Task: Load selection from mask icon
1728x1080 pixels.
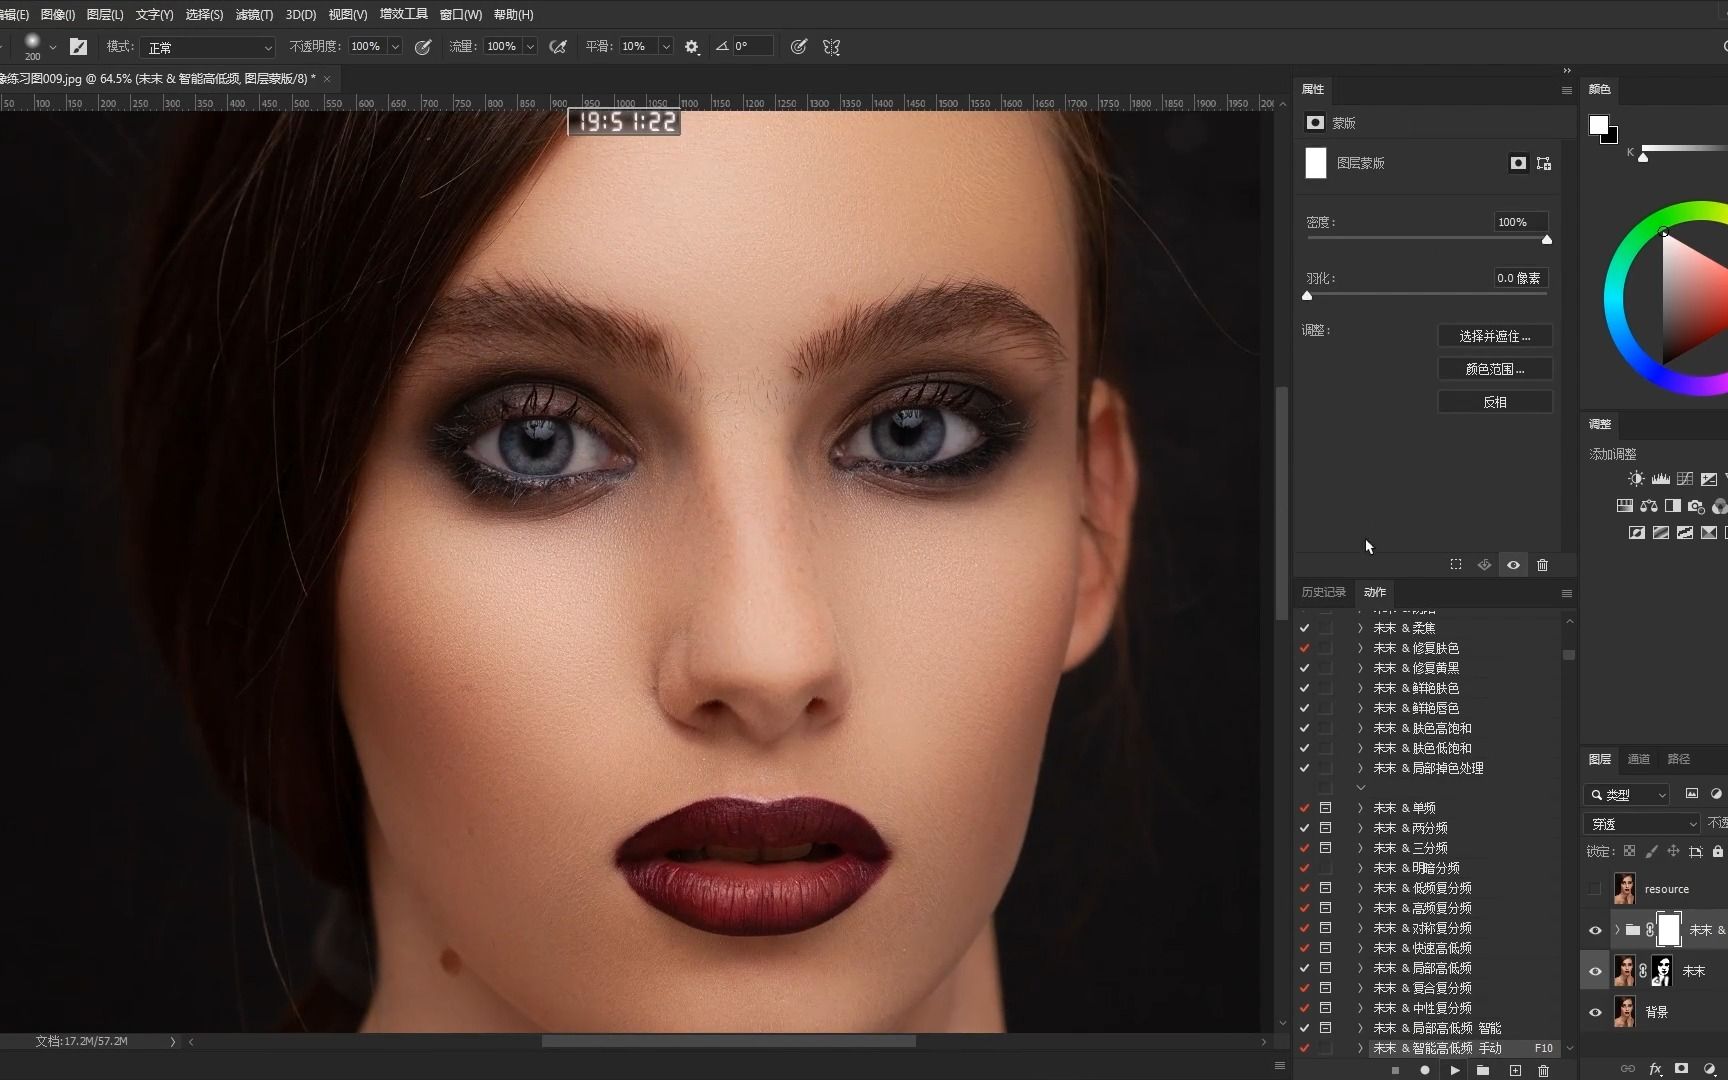Action: point(1456,565)
